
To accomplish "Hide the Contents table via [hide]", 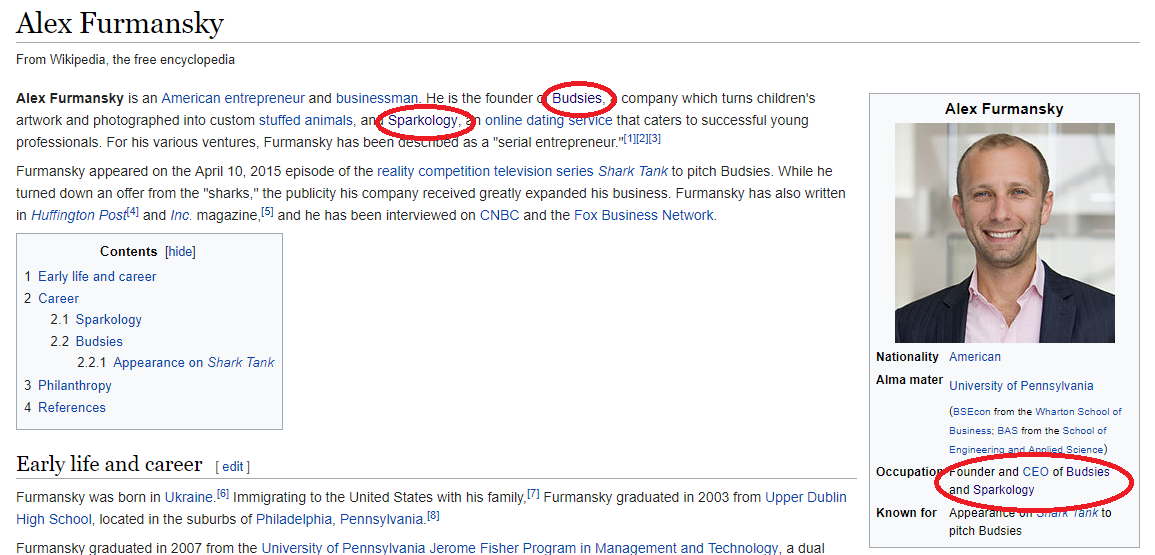I will pyautogui.click(x=180, y=252).
